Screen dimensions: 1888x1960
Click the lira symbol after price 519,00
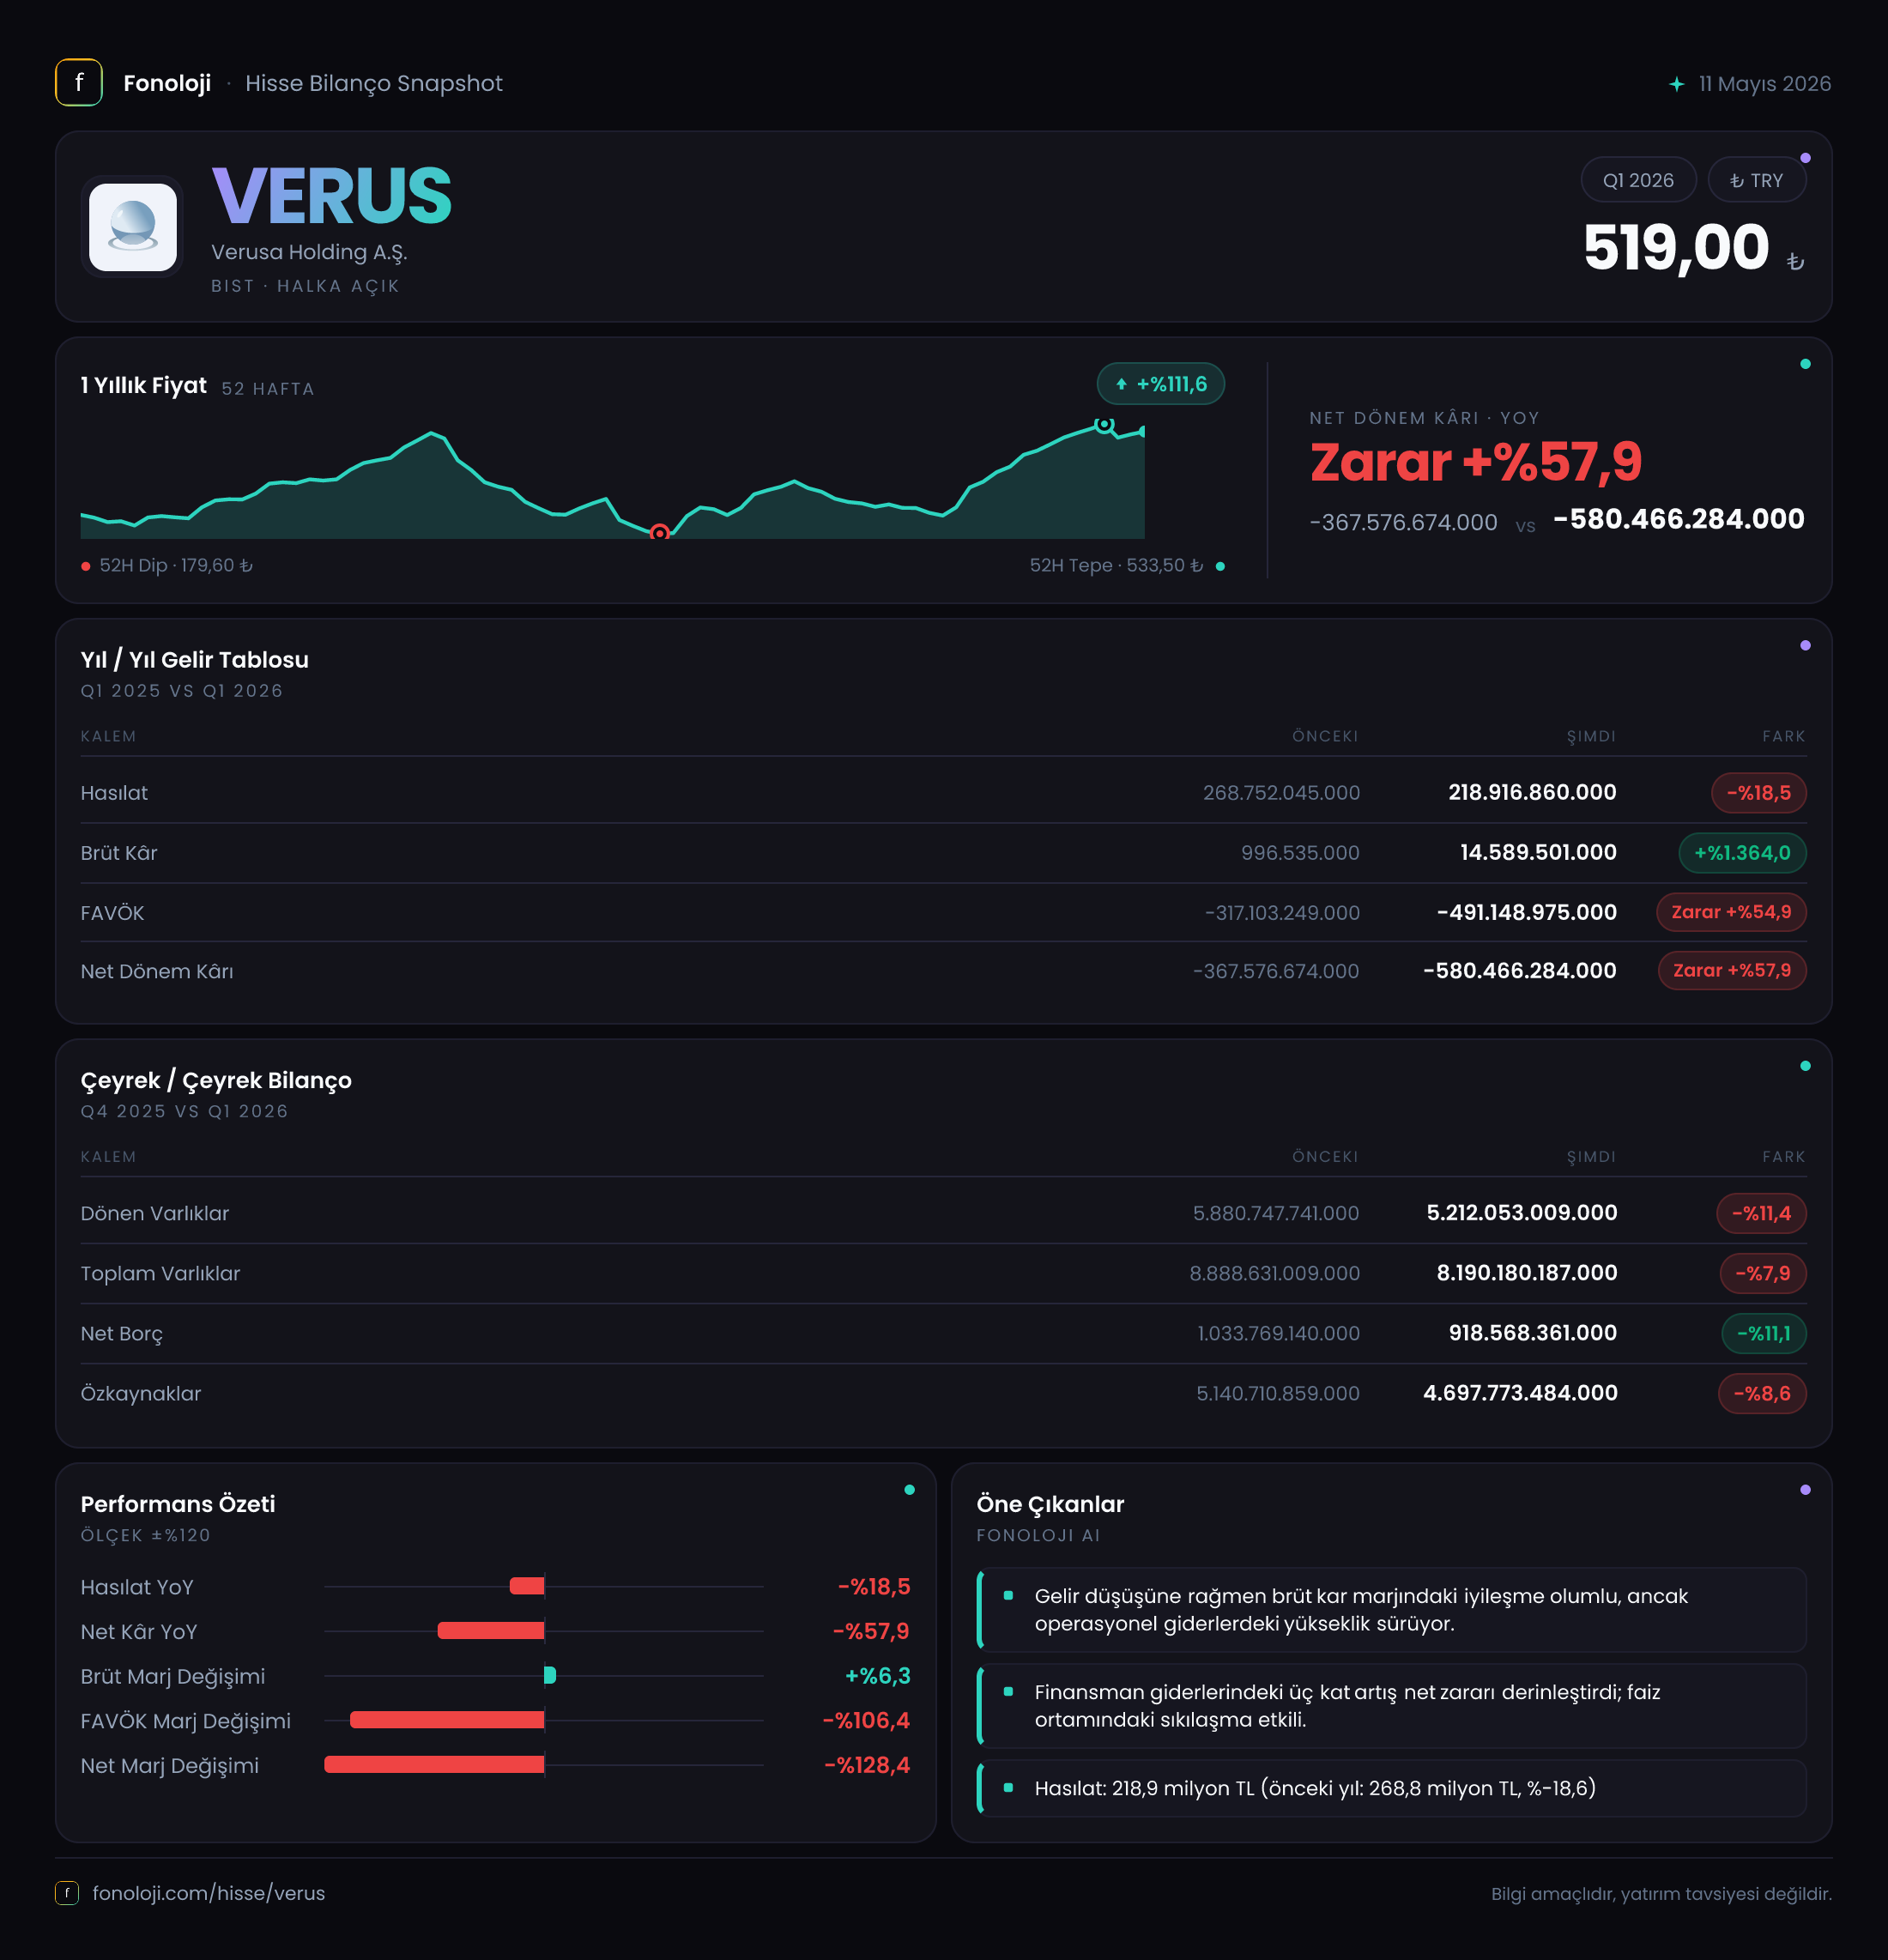coord(1795,261)
